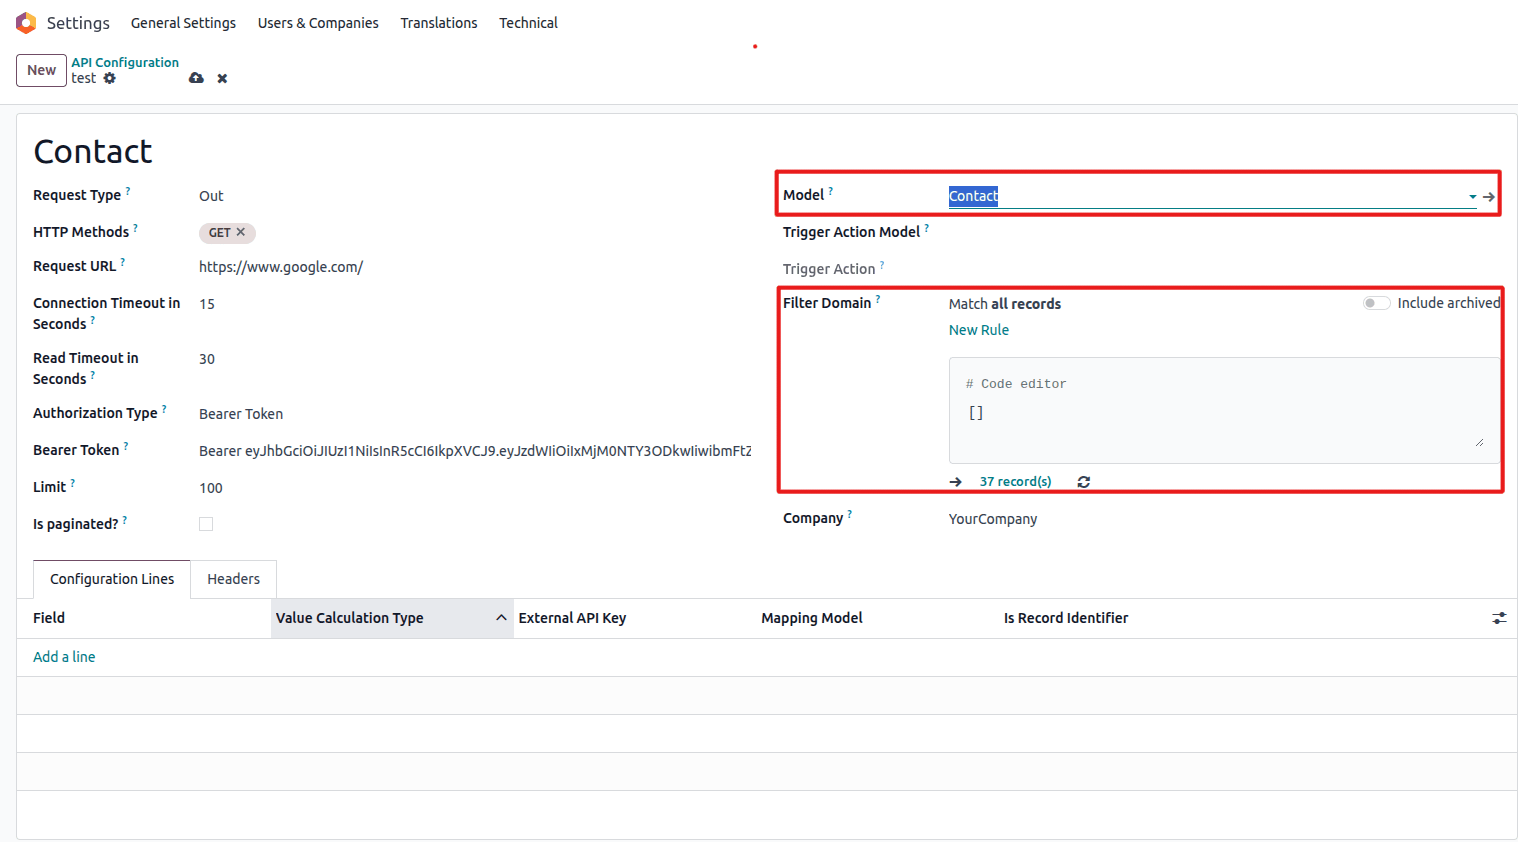
Task: Click the Odoo Settings app logo
Action: click(26, 23)
